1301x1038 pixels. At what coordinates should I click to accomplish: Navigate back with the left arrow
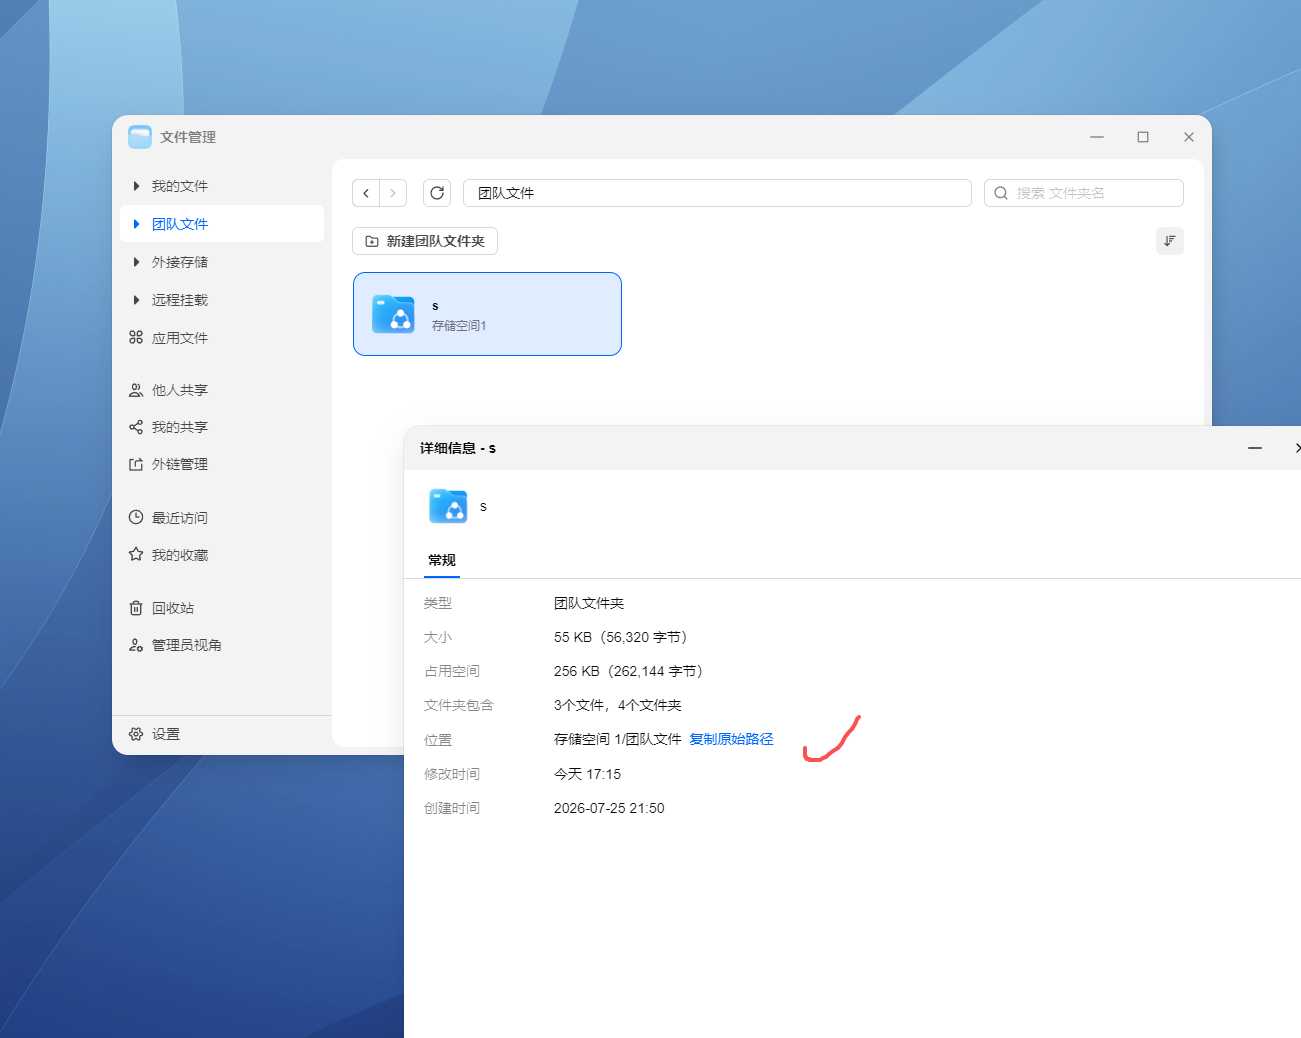point(366,193)
